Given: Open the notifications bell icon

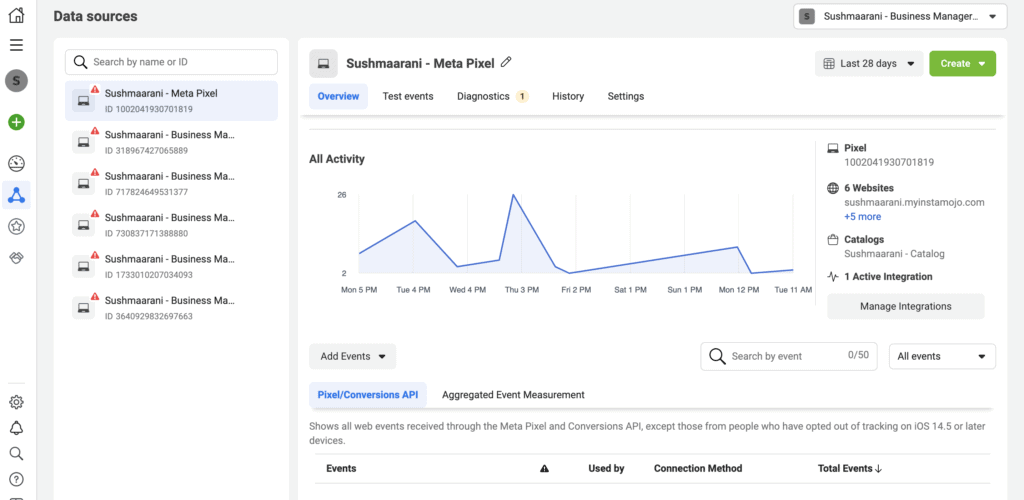Looking at the screenshot, I should [16, 428].
